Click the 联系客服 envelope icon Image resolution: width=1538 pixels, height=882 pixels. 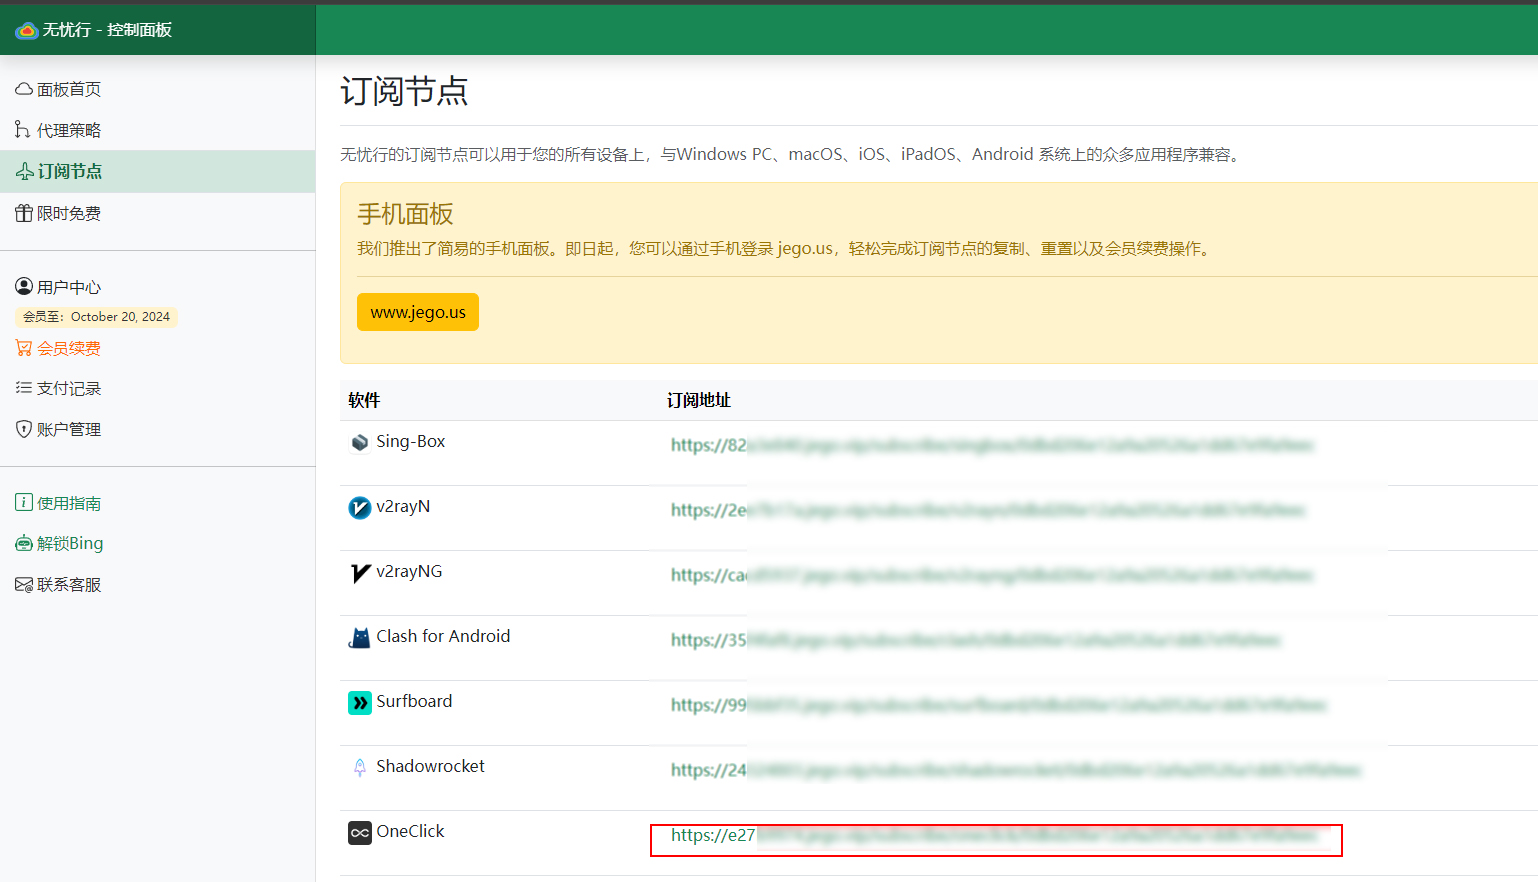[x=24, y=585]
